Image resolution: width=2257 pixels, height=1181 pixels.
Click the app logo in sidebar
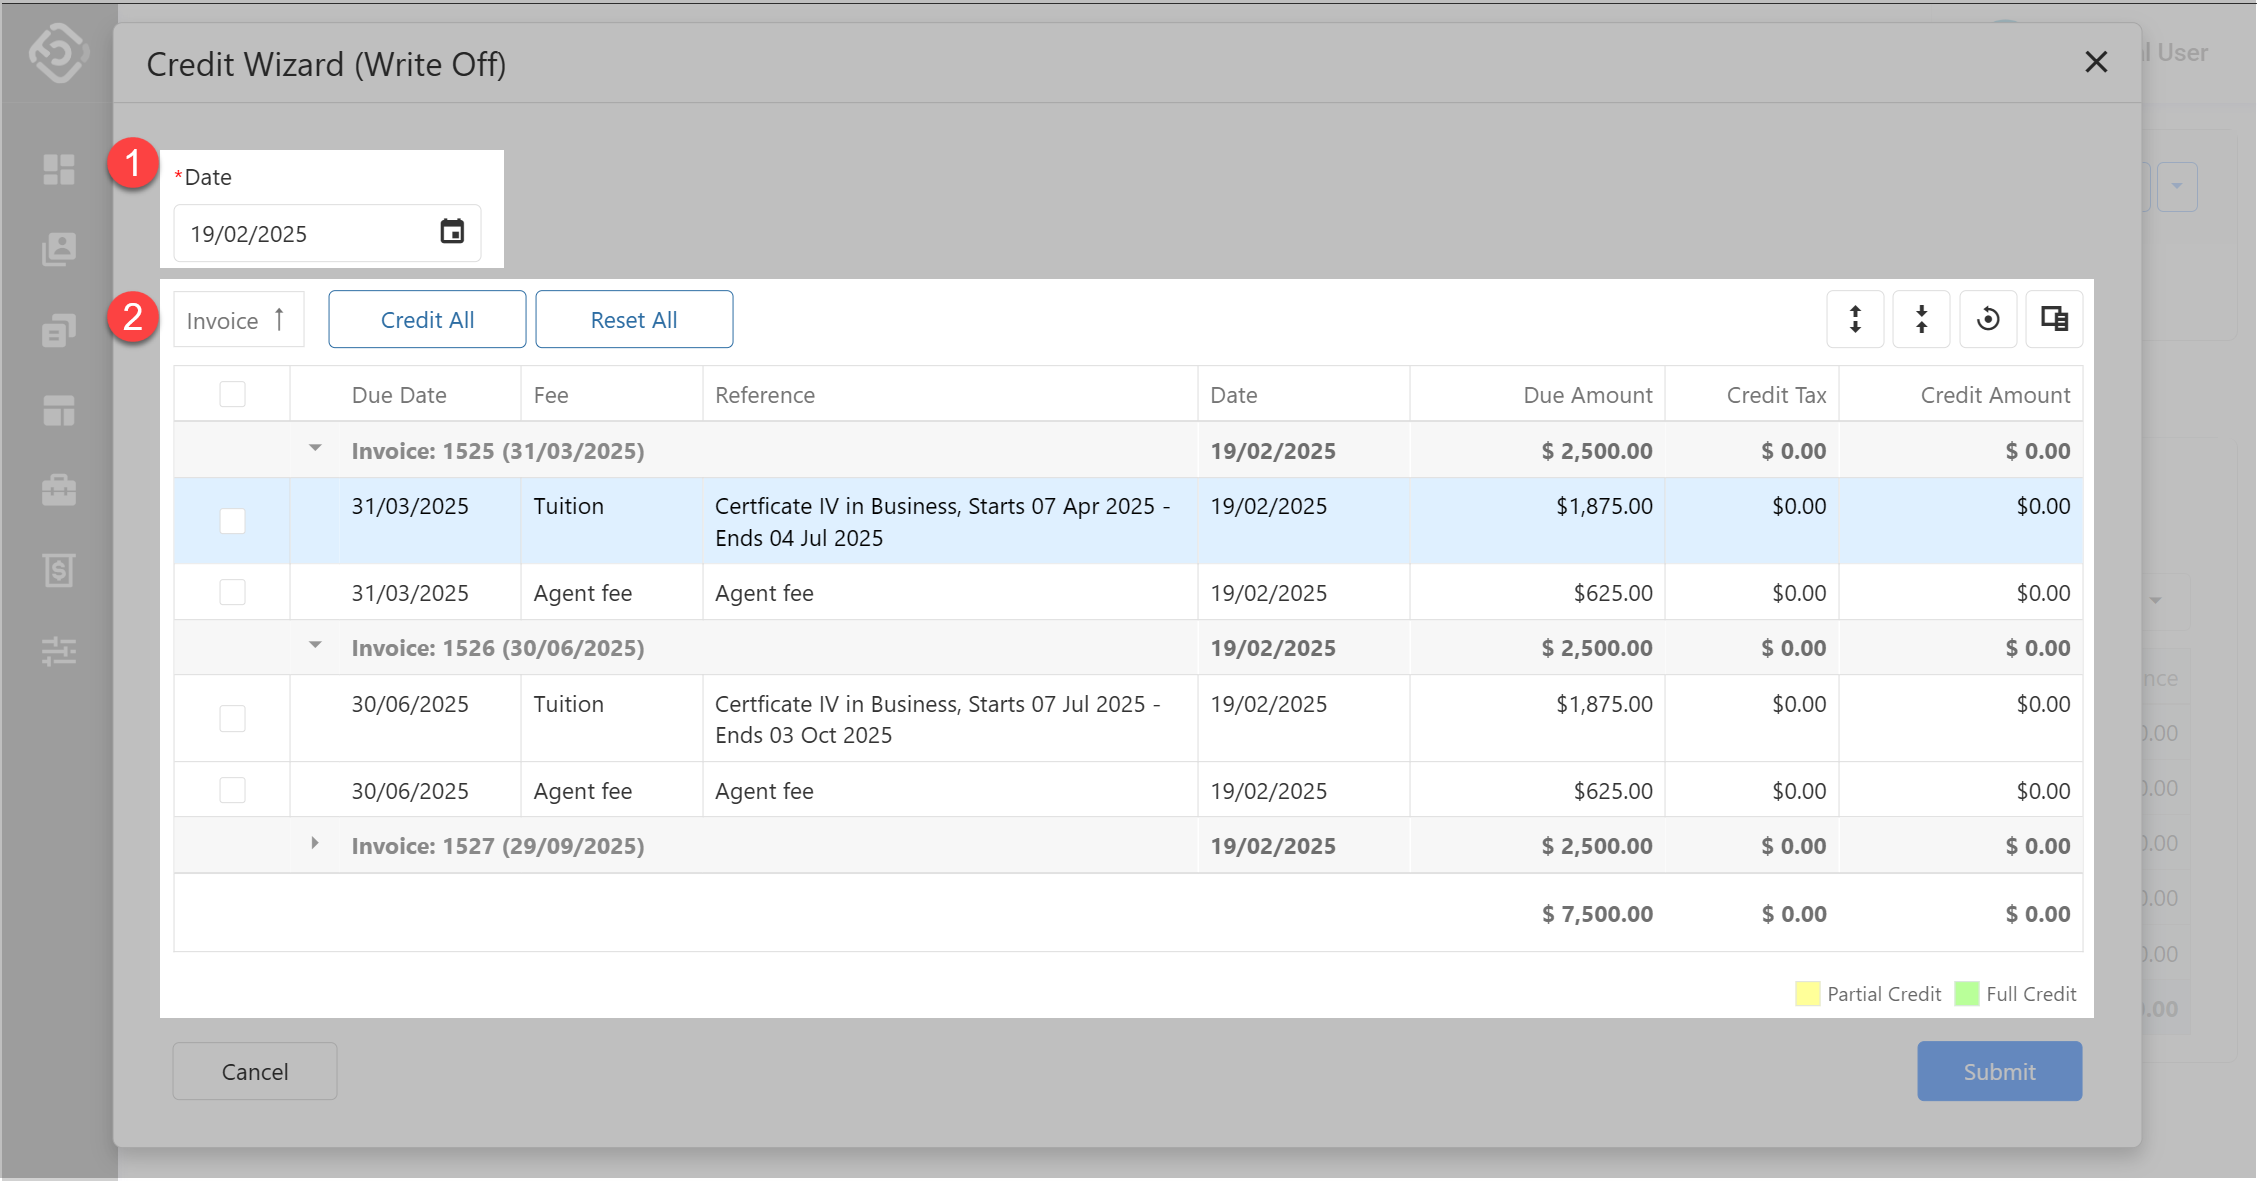click(x=58, y=52)
